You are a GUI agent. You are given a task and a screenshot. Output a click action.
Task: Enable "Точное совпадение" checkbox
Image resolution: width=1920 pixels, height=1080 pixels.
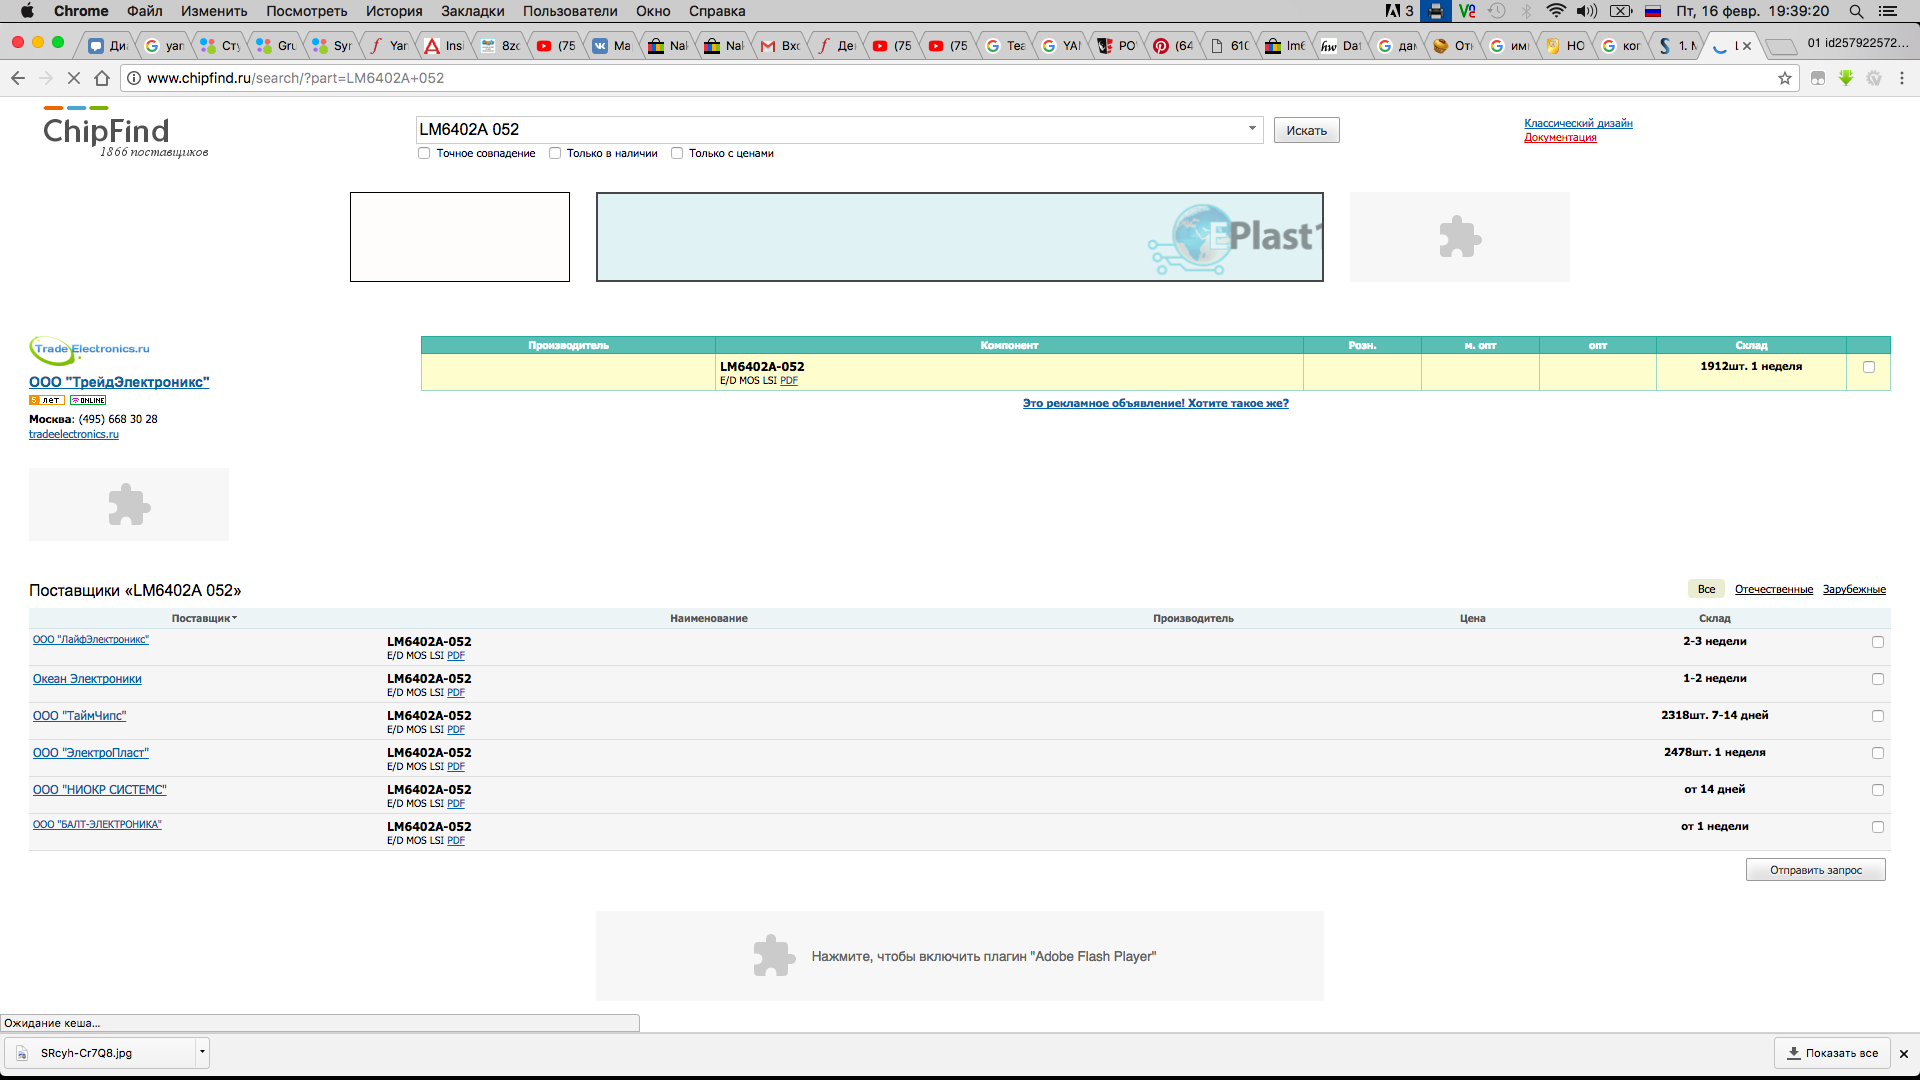pos(424,153)
